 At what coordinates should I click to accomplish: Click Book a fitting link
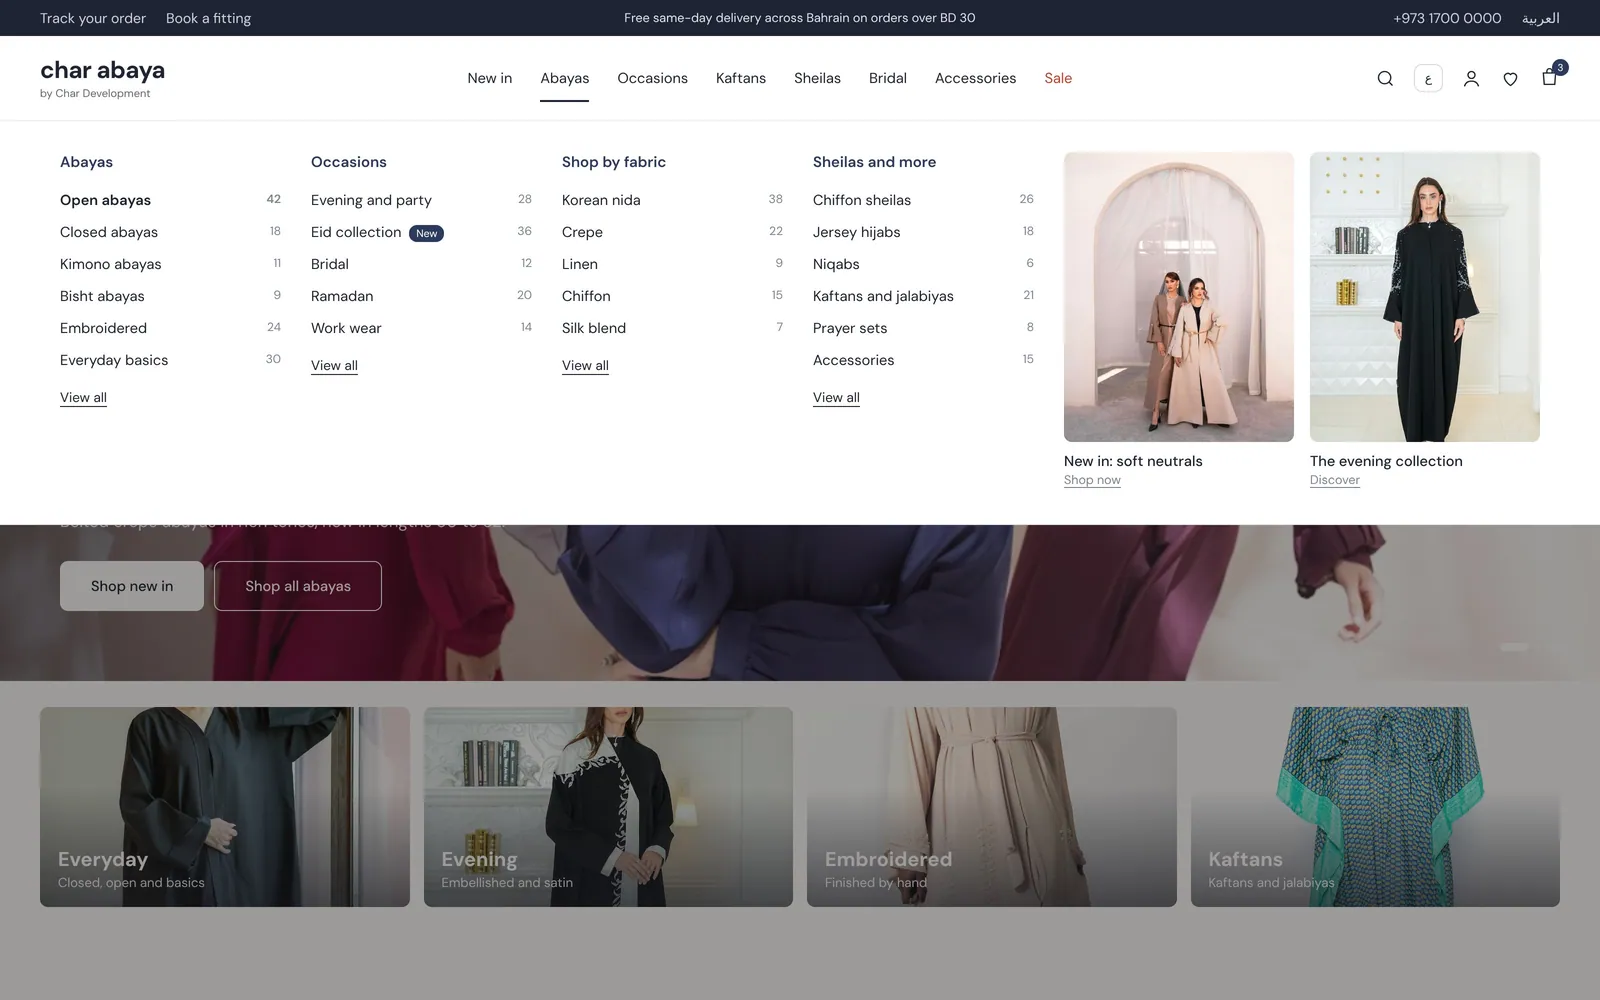(208, 18)
